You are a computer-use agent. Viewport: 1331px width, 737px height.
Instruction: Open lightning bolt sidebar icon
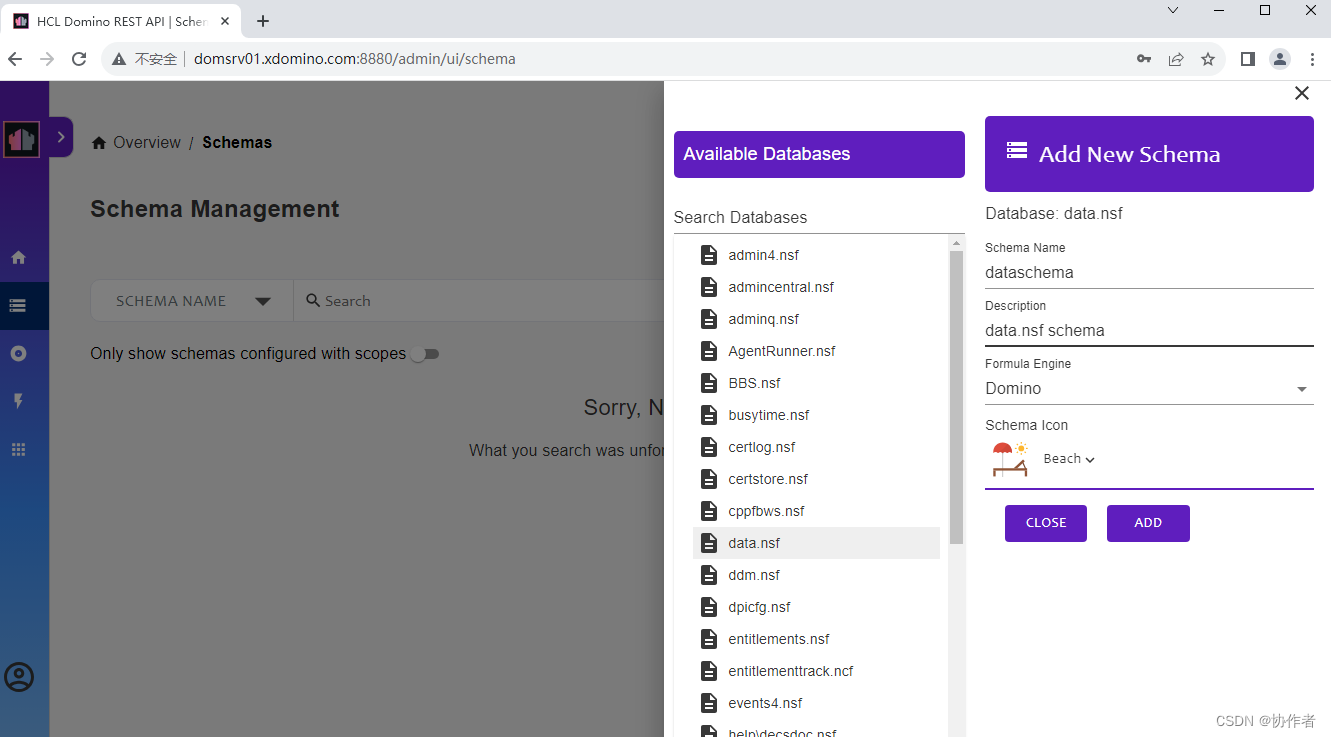(x=18, y=401)
